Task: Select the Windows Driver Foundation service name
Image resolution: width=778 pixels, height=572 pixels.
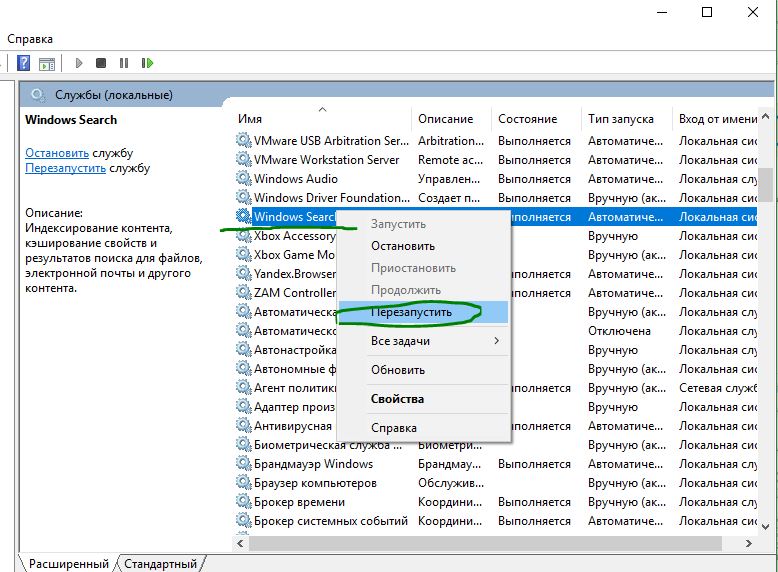Action: point(332,197)
